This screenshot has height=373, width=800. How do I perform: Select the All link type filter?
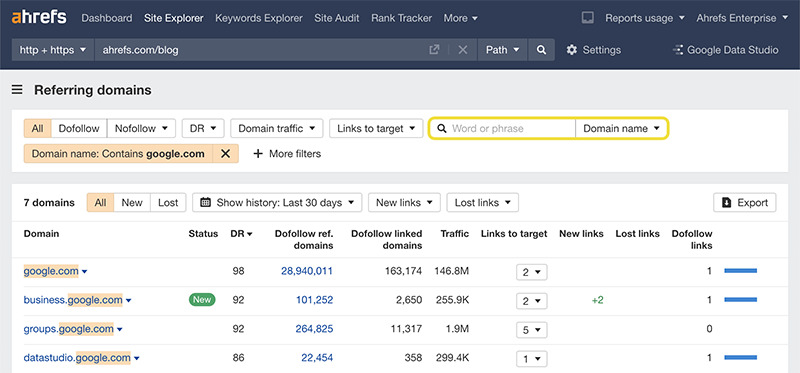pos(37,128)
